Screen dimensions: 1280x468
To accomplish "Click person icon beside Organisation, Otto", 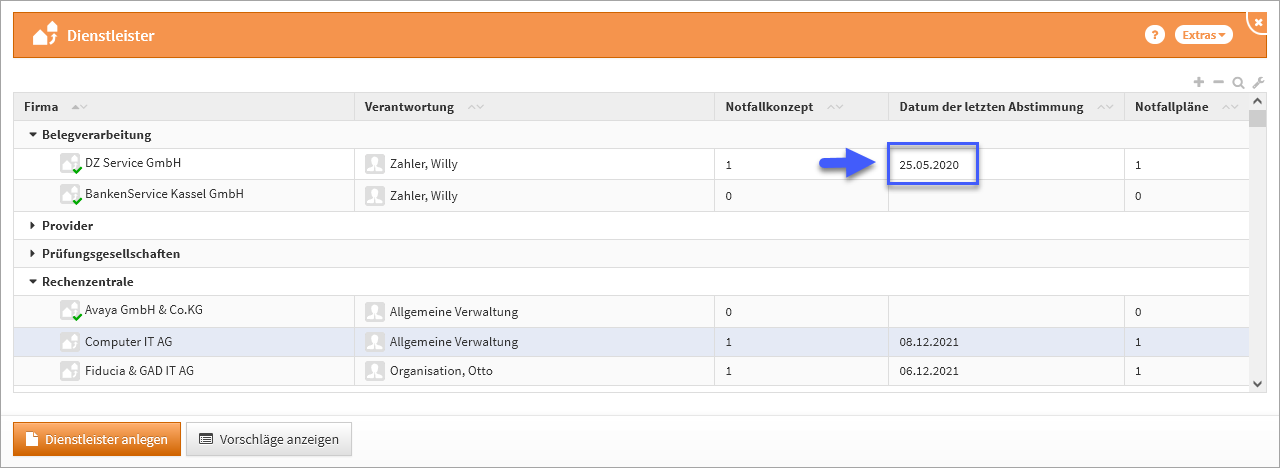I will (x=375, y=371).
